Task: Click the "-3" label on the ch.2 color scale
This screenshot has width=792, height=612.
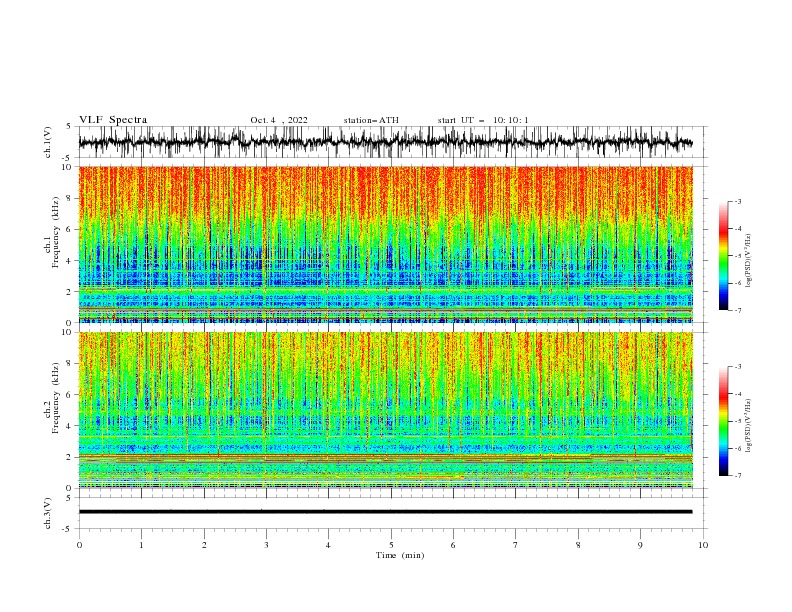Action: coord(738,367)
